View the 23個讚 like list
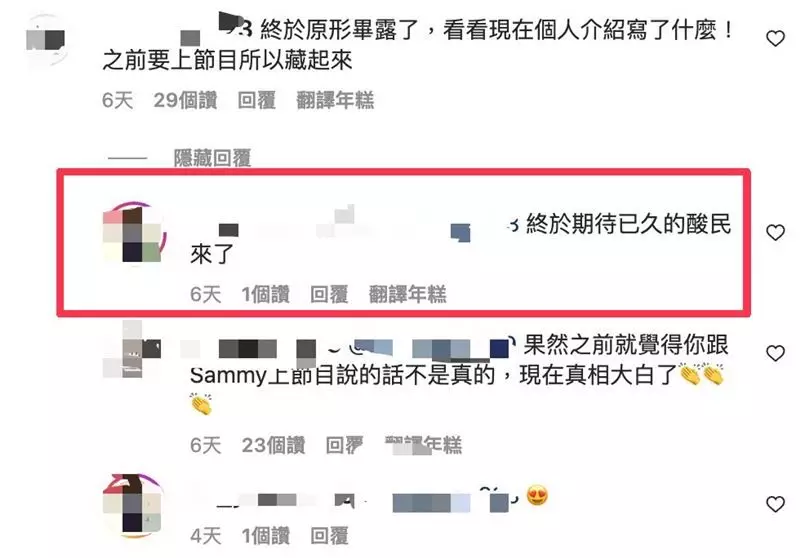Viewport: 800px width, 558px height. click(273, 445)
